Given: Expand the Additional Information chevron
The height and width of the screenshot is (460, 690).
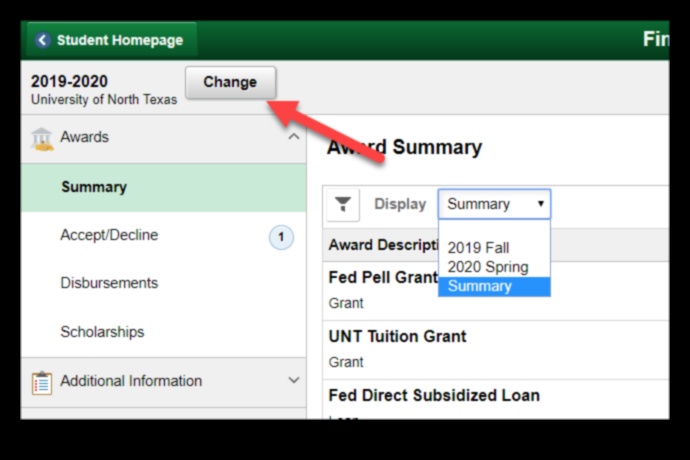Looking at the screenshot, I should tap(294, 380).
